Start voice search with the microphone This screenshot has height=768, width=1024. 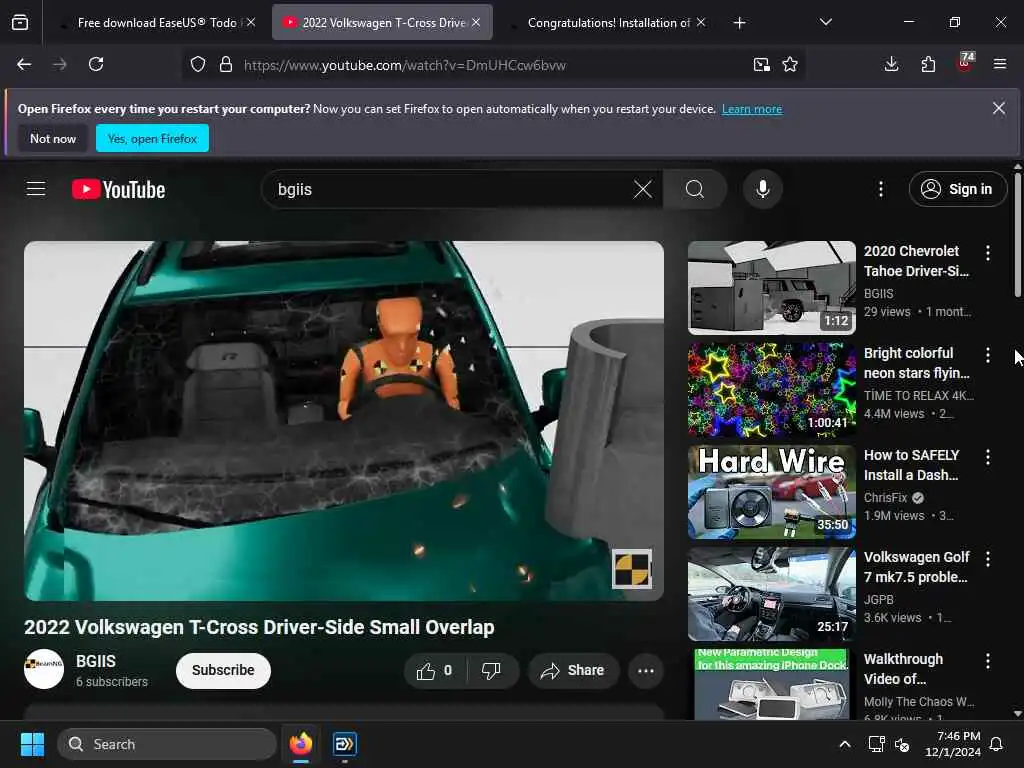(x=762, y=189)
